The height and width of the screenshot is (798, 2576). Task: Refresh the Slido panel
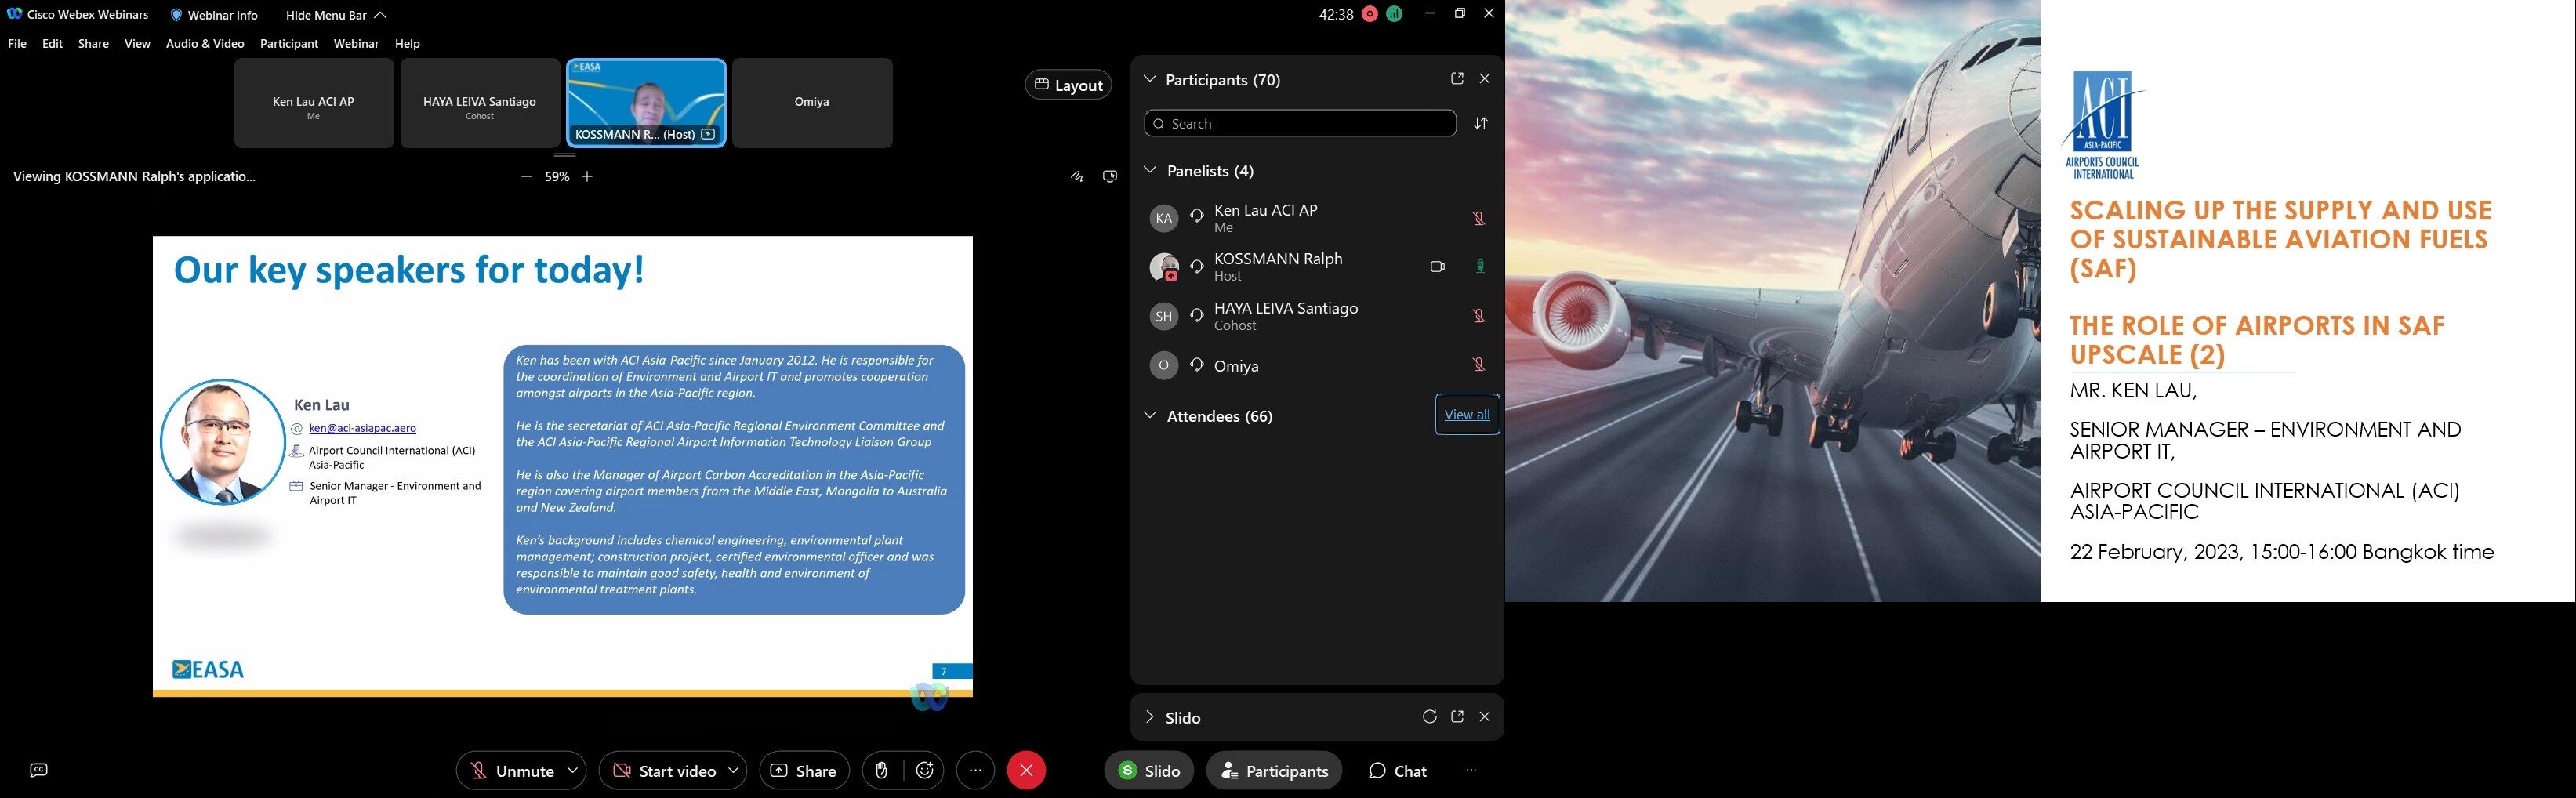[1429, 717]
